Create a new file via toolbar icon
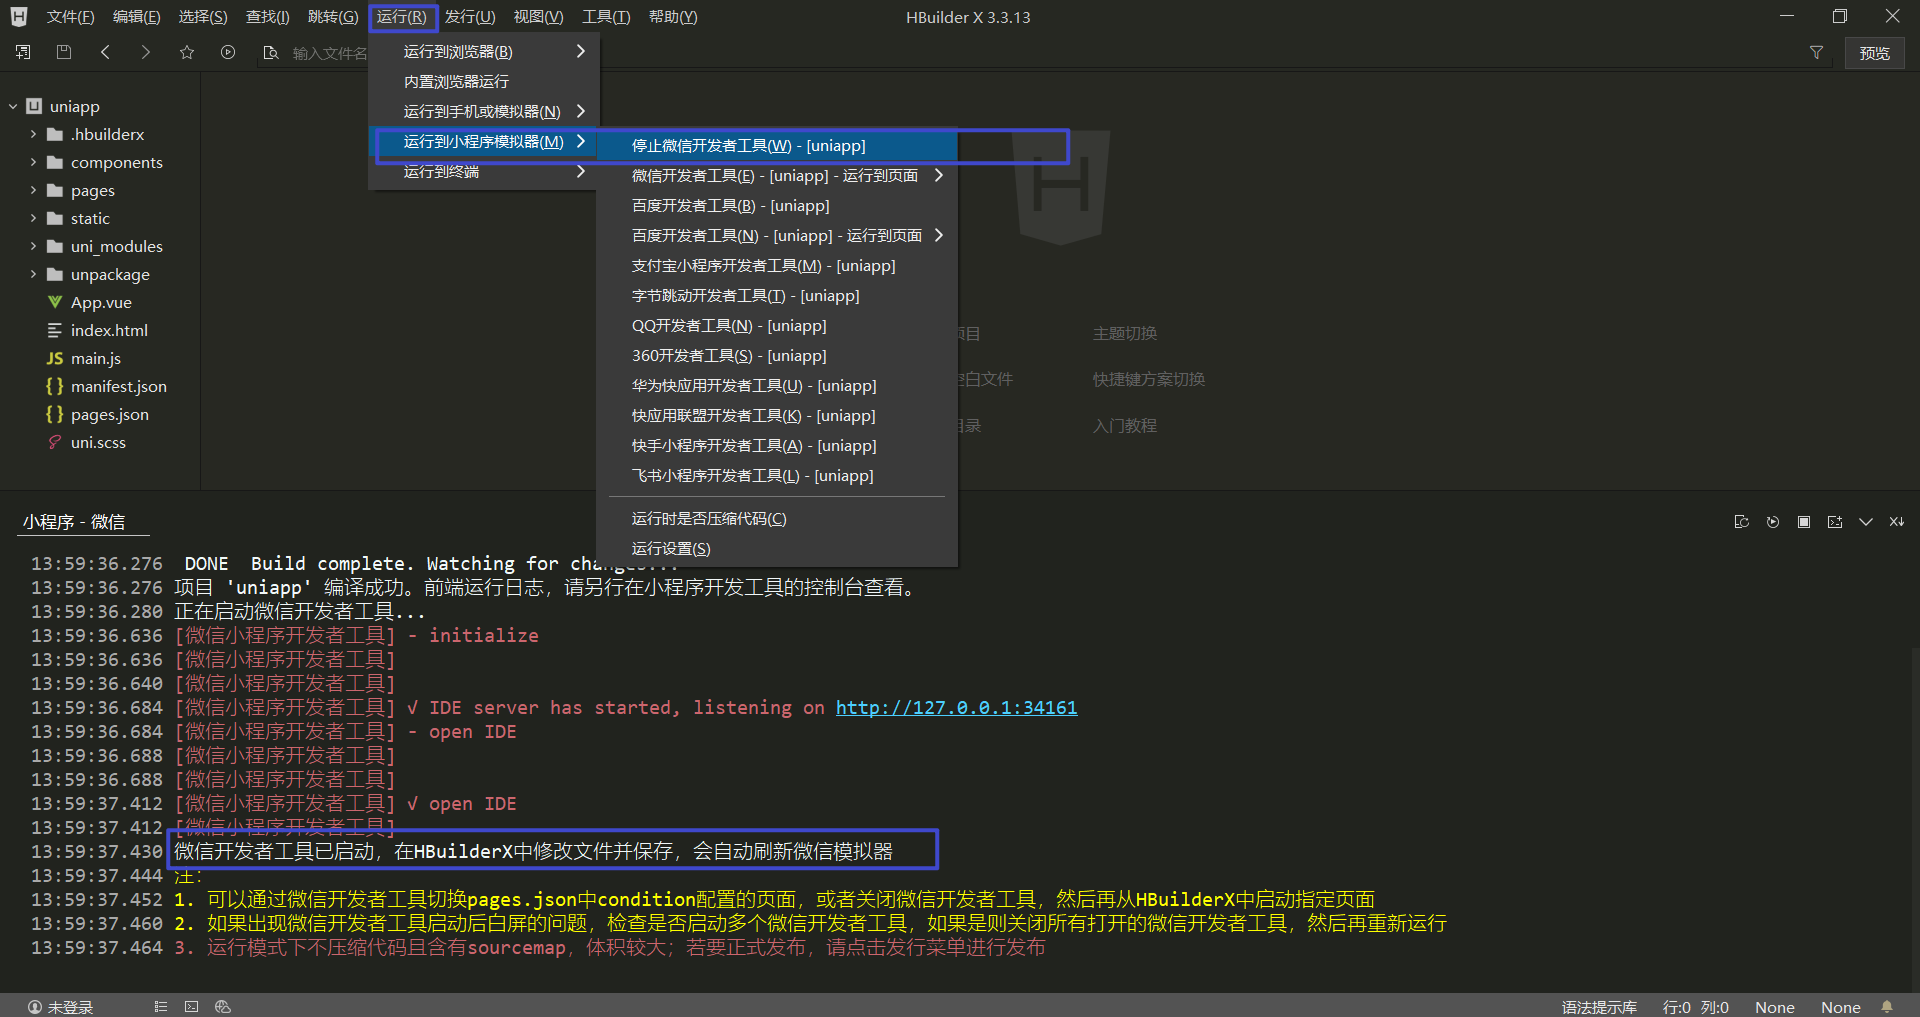The image size is (1920, 1017). (x=22, y=52)
